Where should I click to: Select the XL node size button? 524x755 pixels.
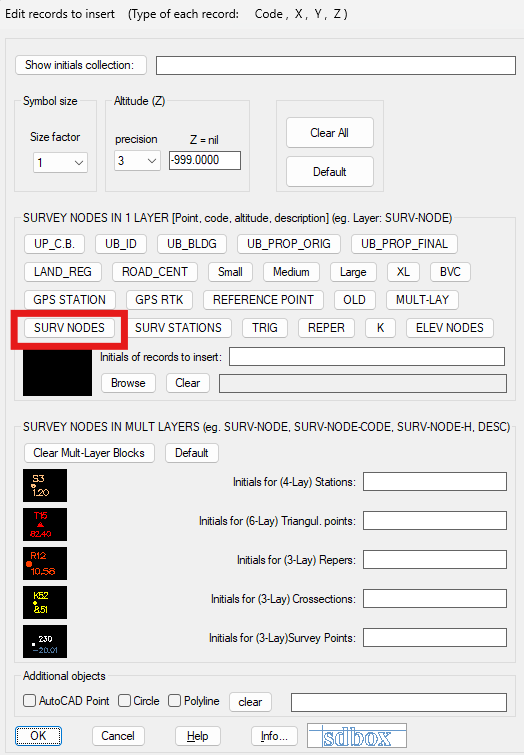[x=403, y=272]
